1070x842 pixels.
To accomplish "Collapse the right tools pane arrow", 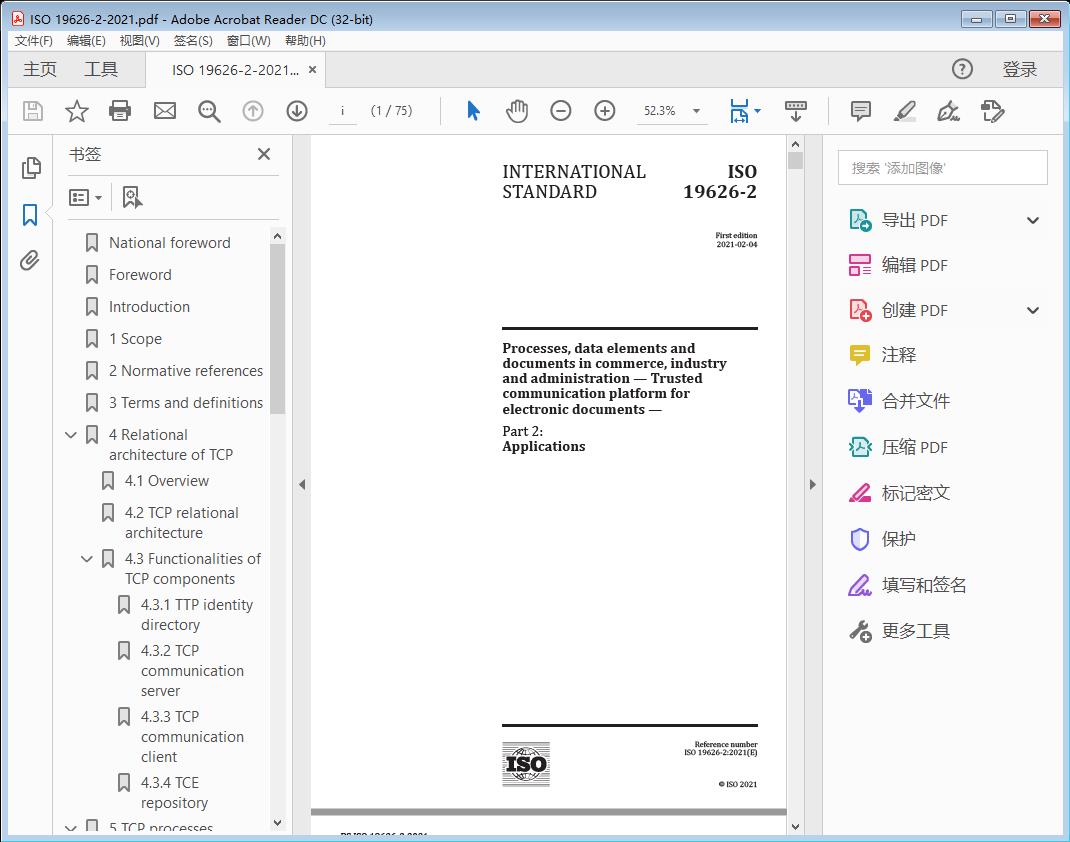I will (x=812, y=484).
